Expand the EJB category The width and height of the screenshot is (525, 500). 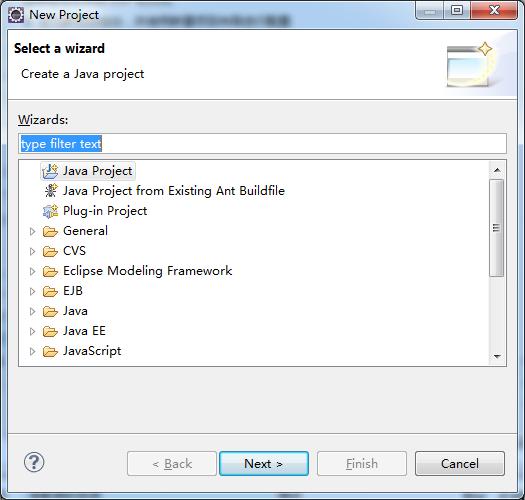[32, 292]
